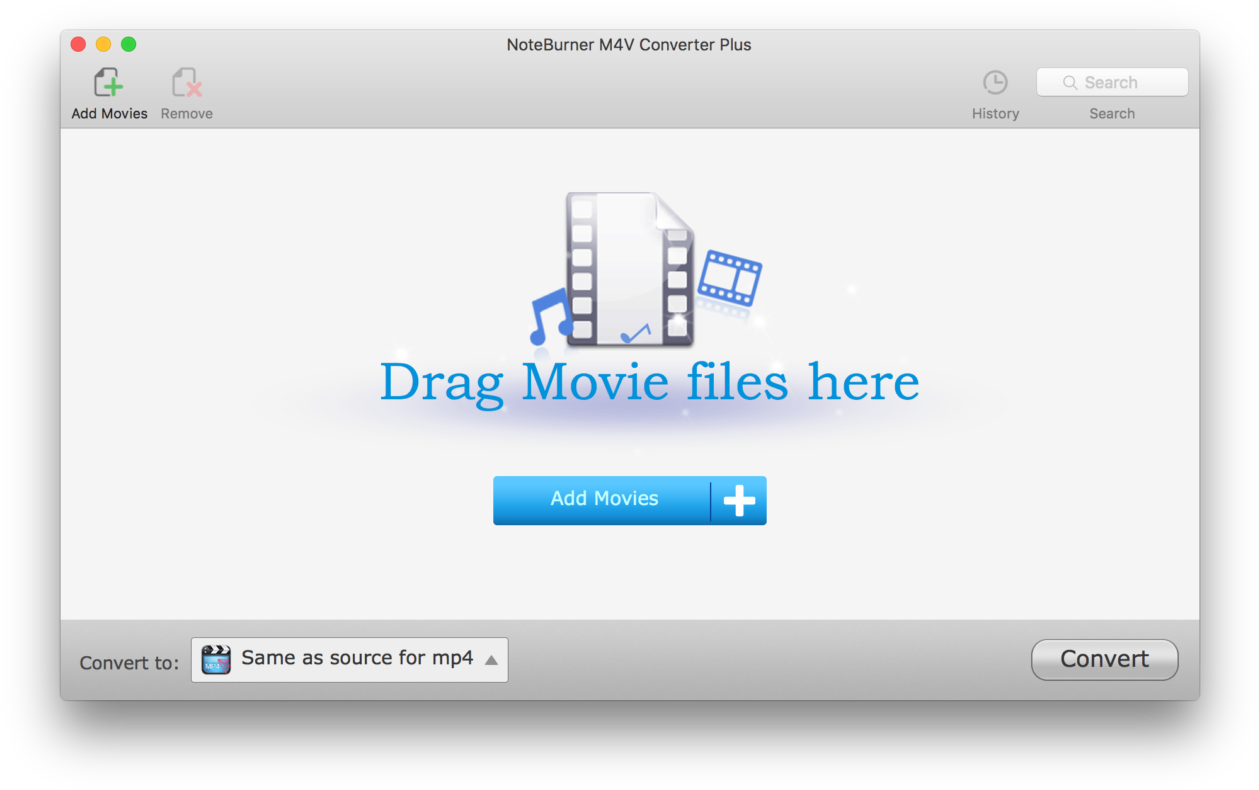Viewport: 1259px width, 790px height.
Task: Open the "Same as source for mp4" dropdown
Action: (357, 659)
